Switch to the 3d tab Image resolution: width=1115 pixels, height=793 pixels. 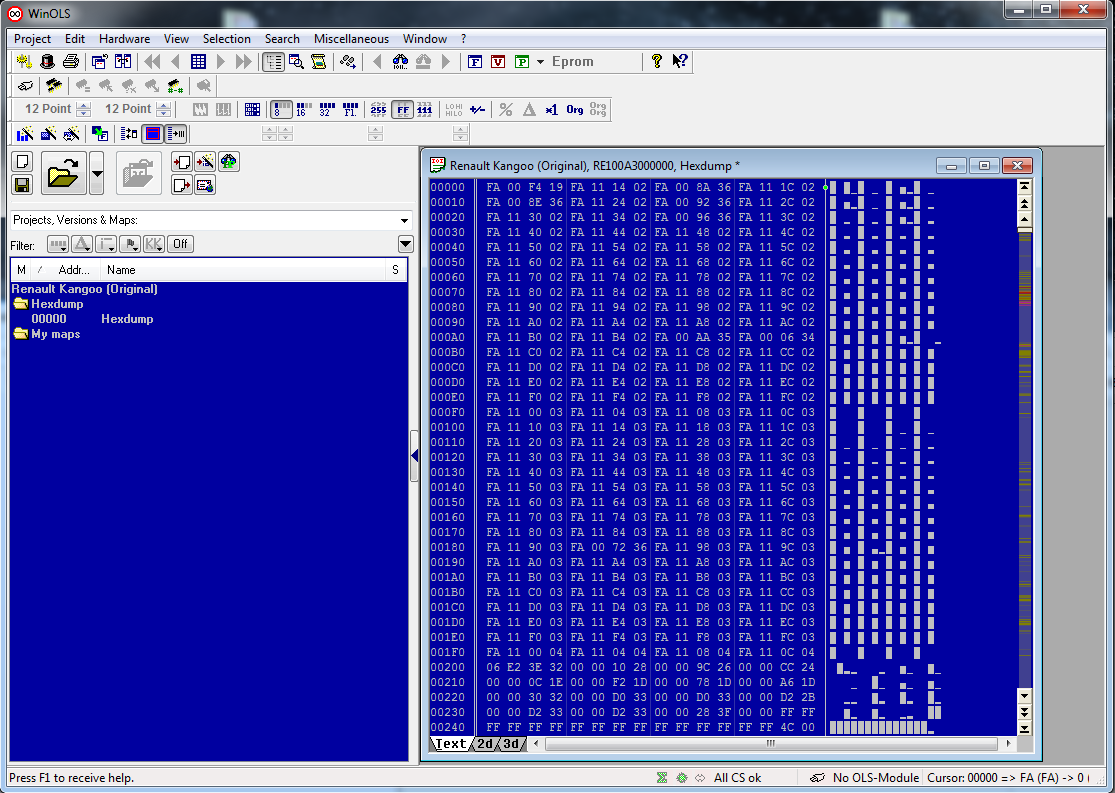click(511, 744)
